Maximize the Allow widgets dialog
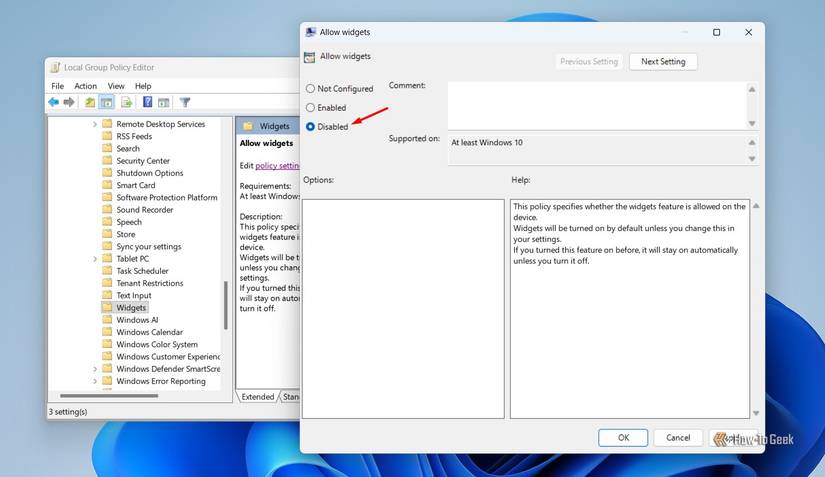 (x=716, y=32)
